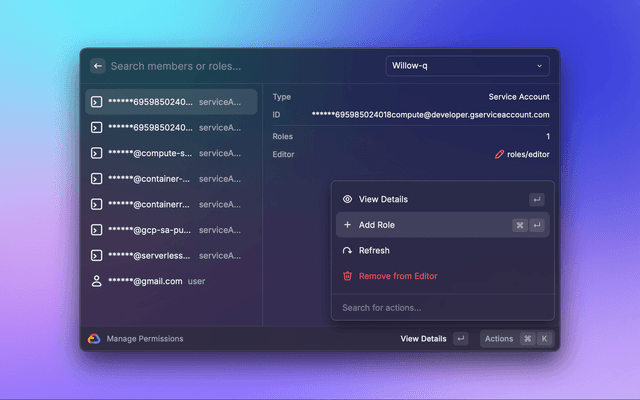Click the terminal icon of the compute-s service account

click(96, 153)
